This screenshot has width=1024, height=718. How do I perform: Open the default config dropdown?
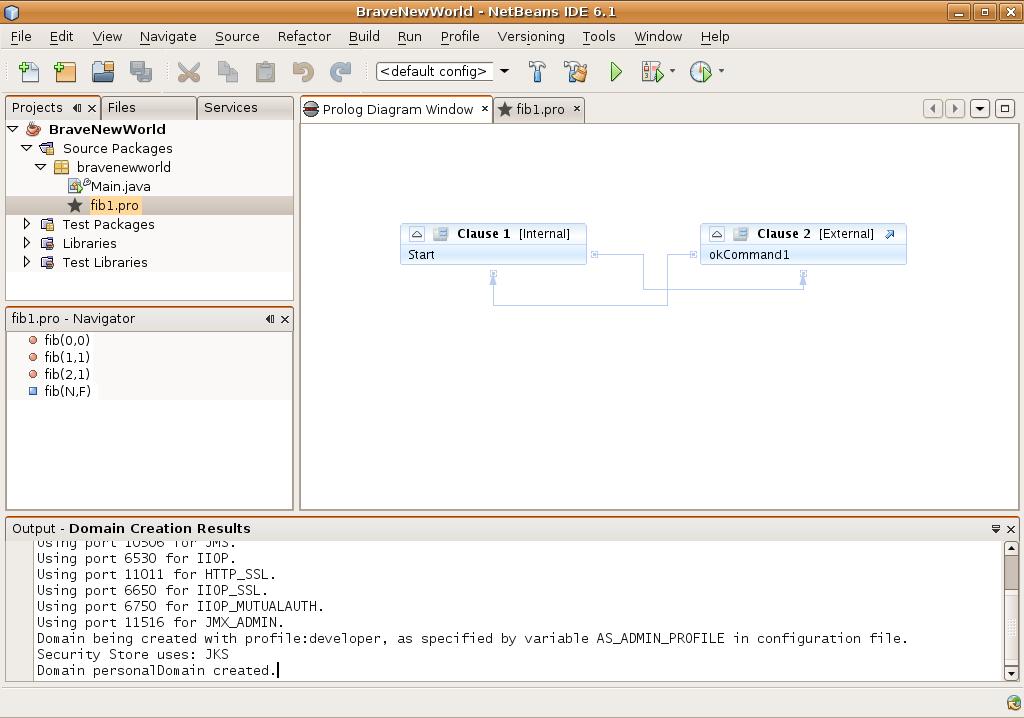click(x=504, y=71)
